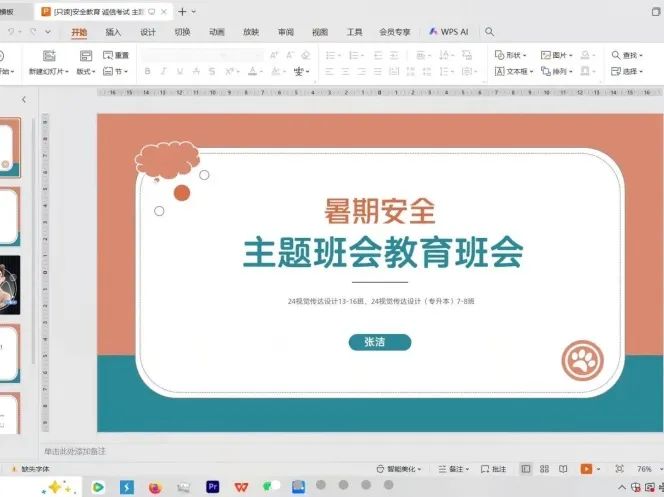664x497 pixels.
Task: Click the WPS AI button
Action: coord(448,32)
